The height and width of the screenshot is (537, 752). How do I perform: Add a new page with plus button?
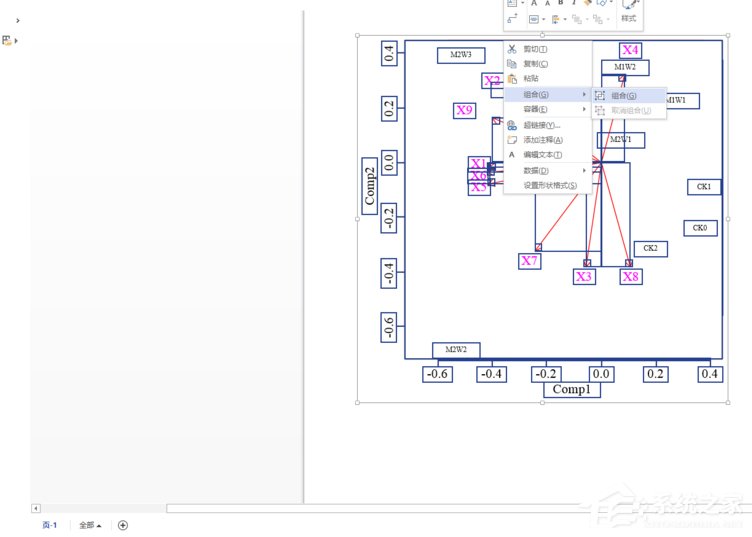pyautogui.click(x=123, y=525)
